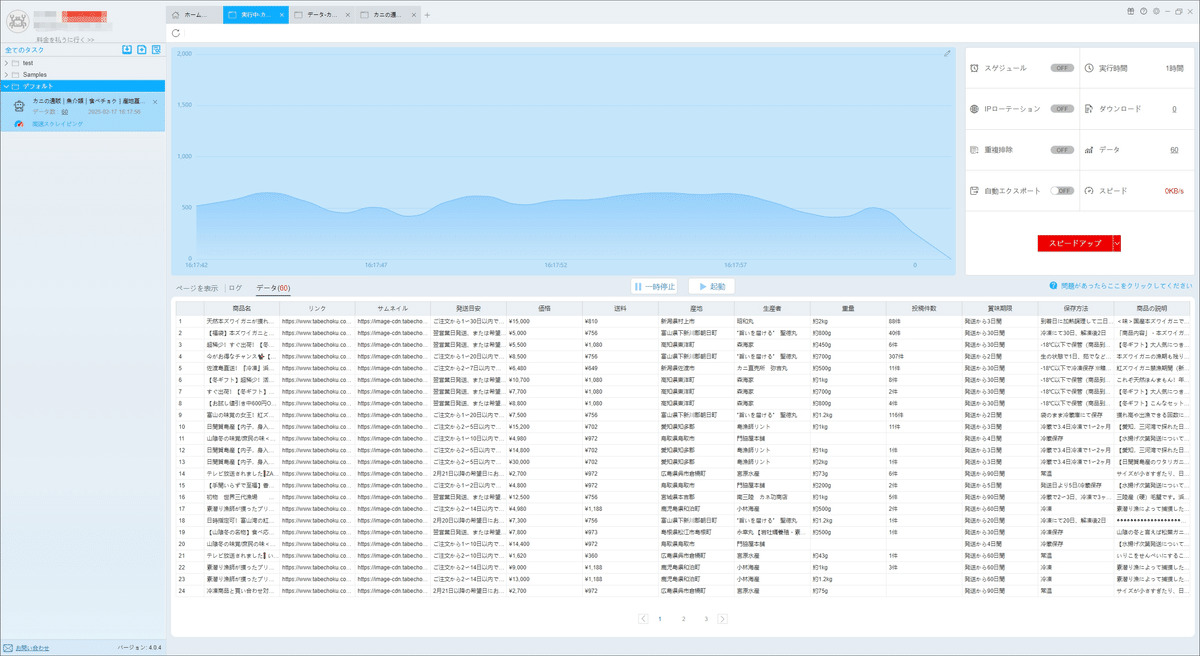This screenshot has width=1200, height=656.
Task: Toggle the スケジュール switch
Action: pyautogui.click(x=1061, y=68)
